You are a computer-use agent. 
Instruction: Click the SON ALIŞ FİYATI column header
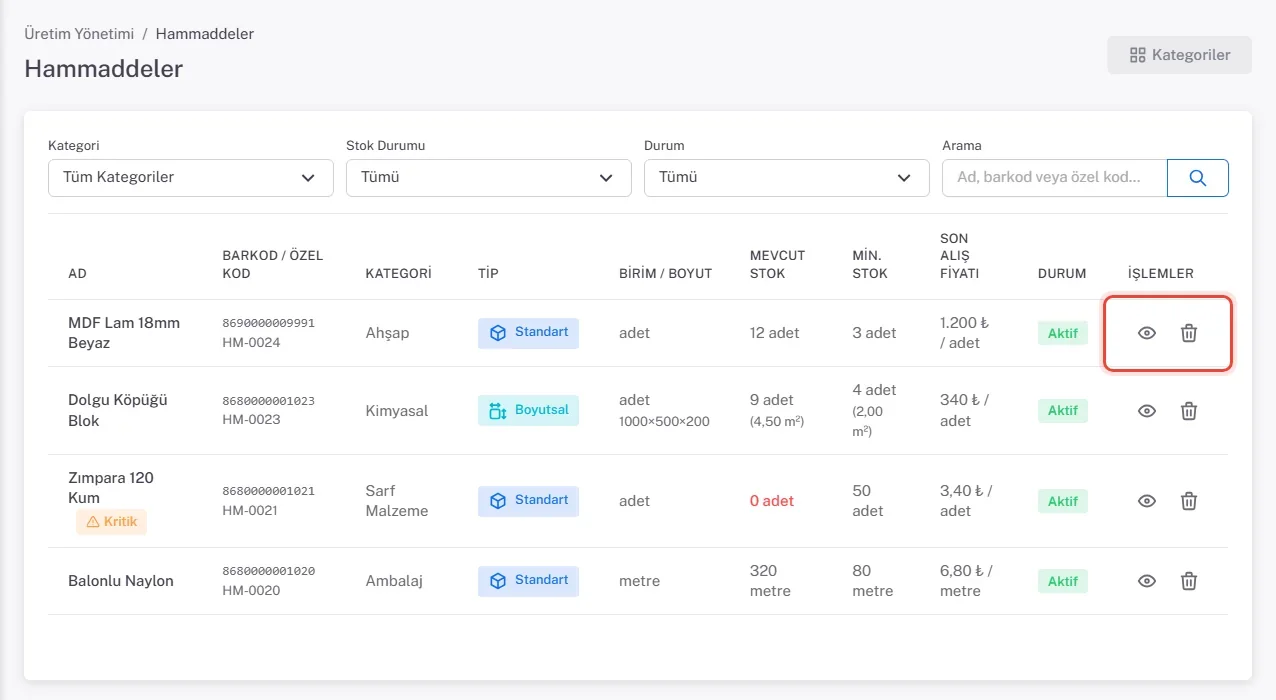[x=960, y=256]
